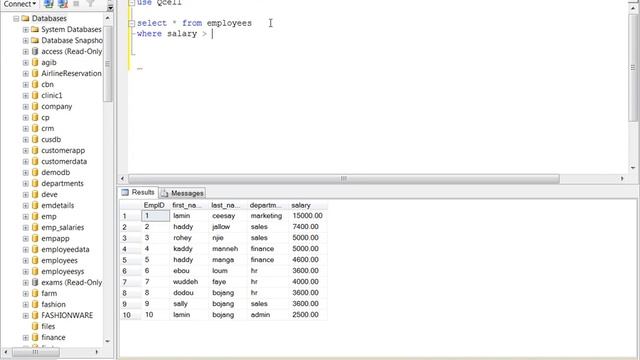Click the last_na... column header
640x360 pixels.
tap(228, 205)
